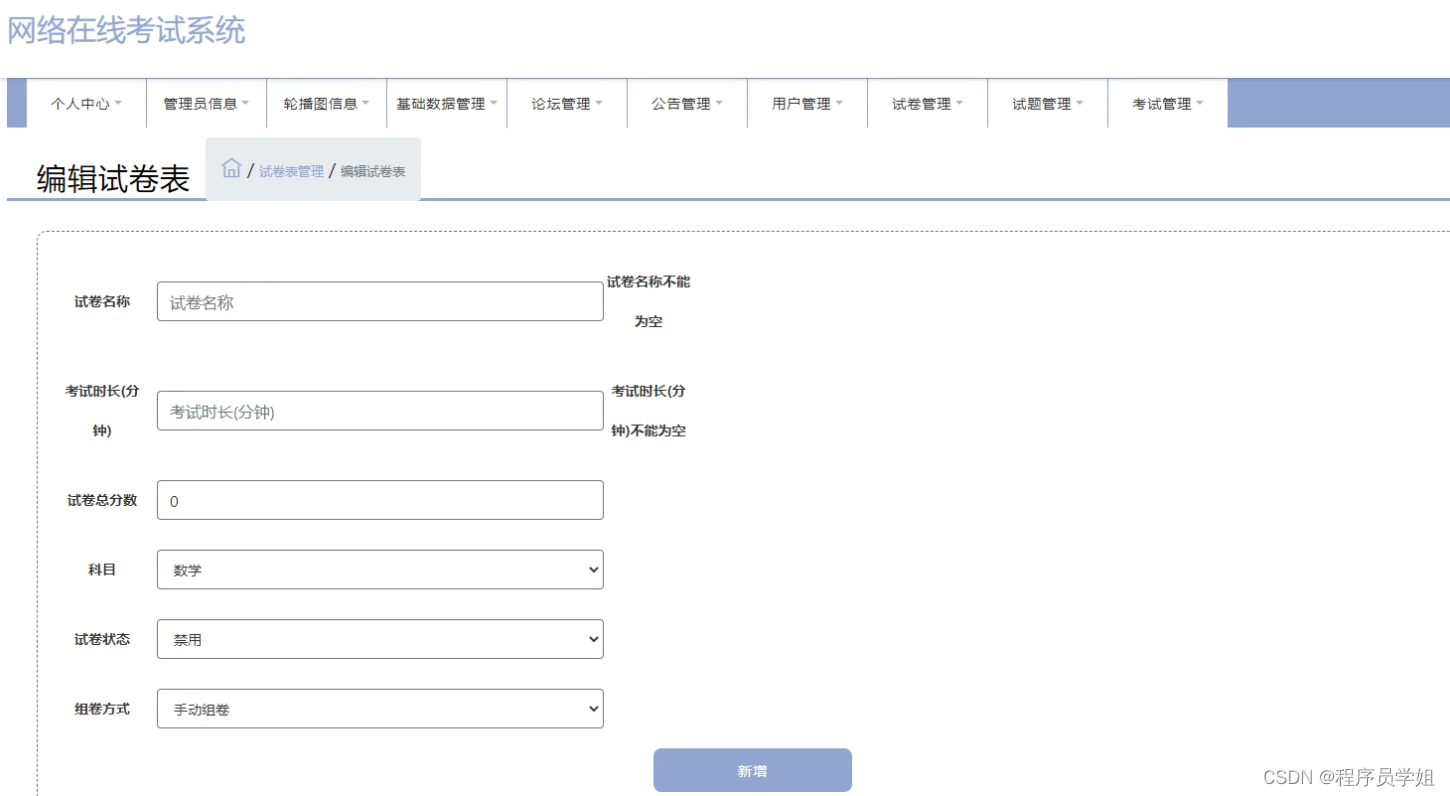Open the 科目 dropdown showing 数学
The height and width of the screenshot is (796, 1450).
pyautogui.click(x=380, y=570)
